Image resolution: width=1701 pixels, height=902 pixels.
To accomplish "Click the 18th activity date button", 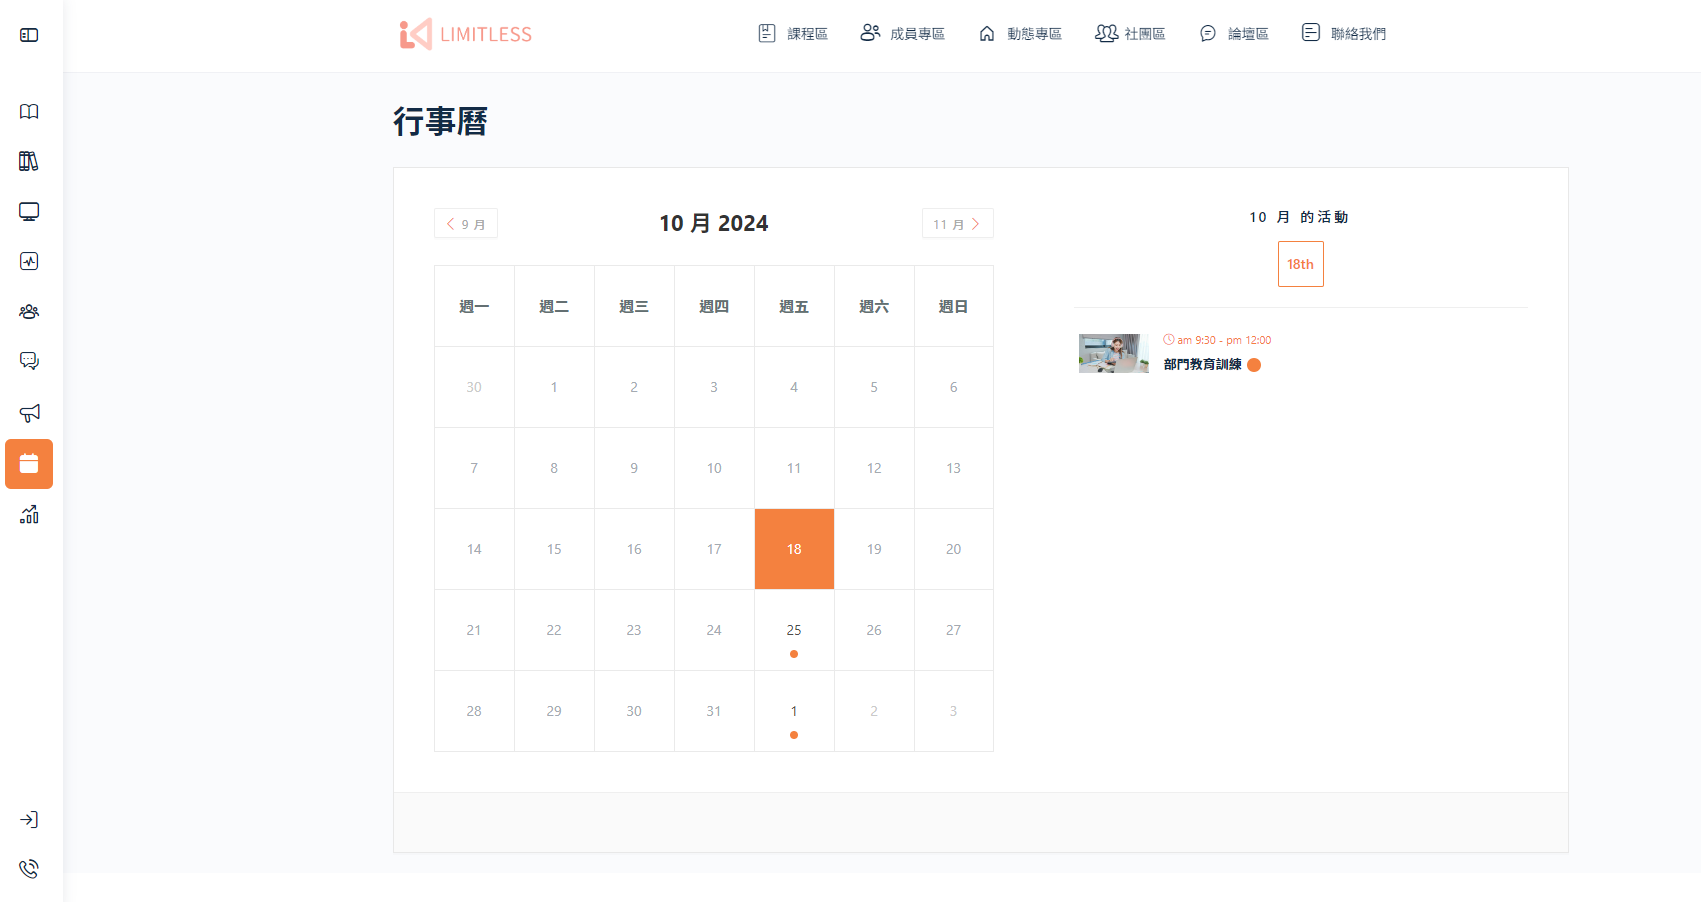I will pyautogui.click(x=1300, y=264).
